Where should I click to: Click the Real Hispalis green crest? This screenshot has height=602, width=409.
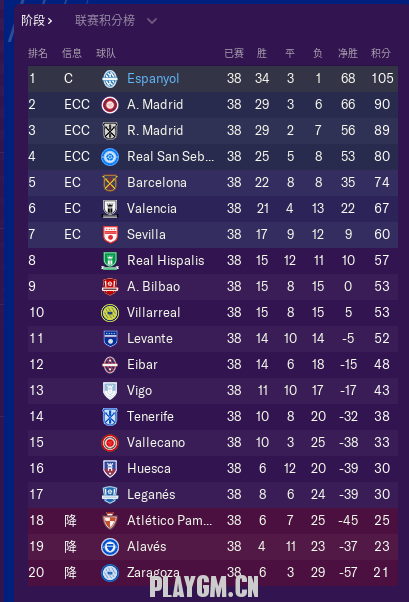[x=110, y=261]
